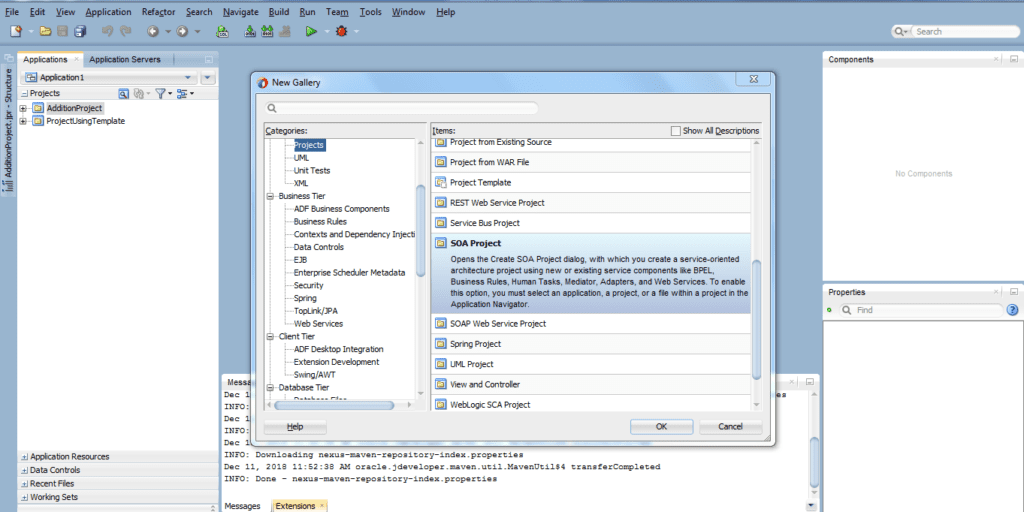Image resolution: width=1024 pixels, height=512 pixels.
Task: Collapse the Projects section
Action: tap(25, 94)
